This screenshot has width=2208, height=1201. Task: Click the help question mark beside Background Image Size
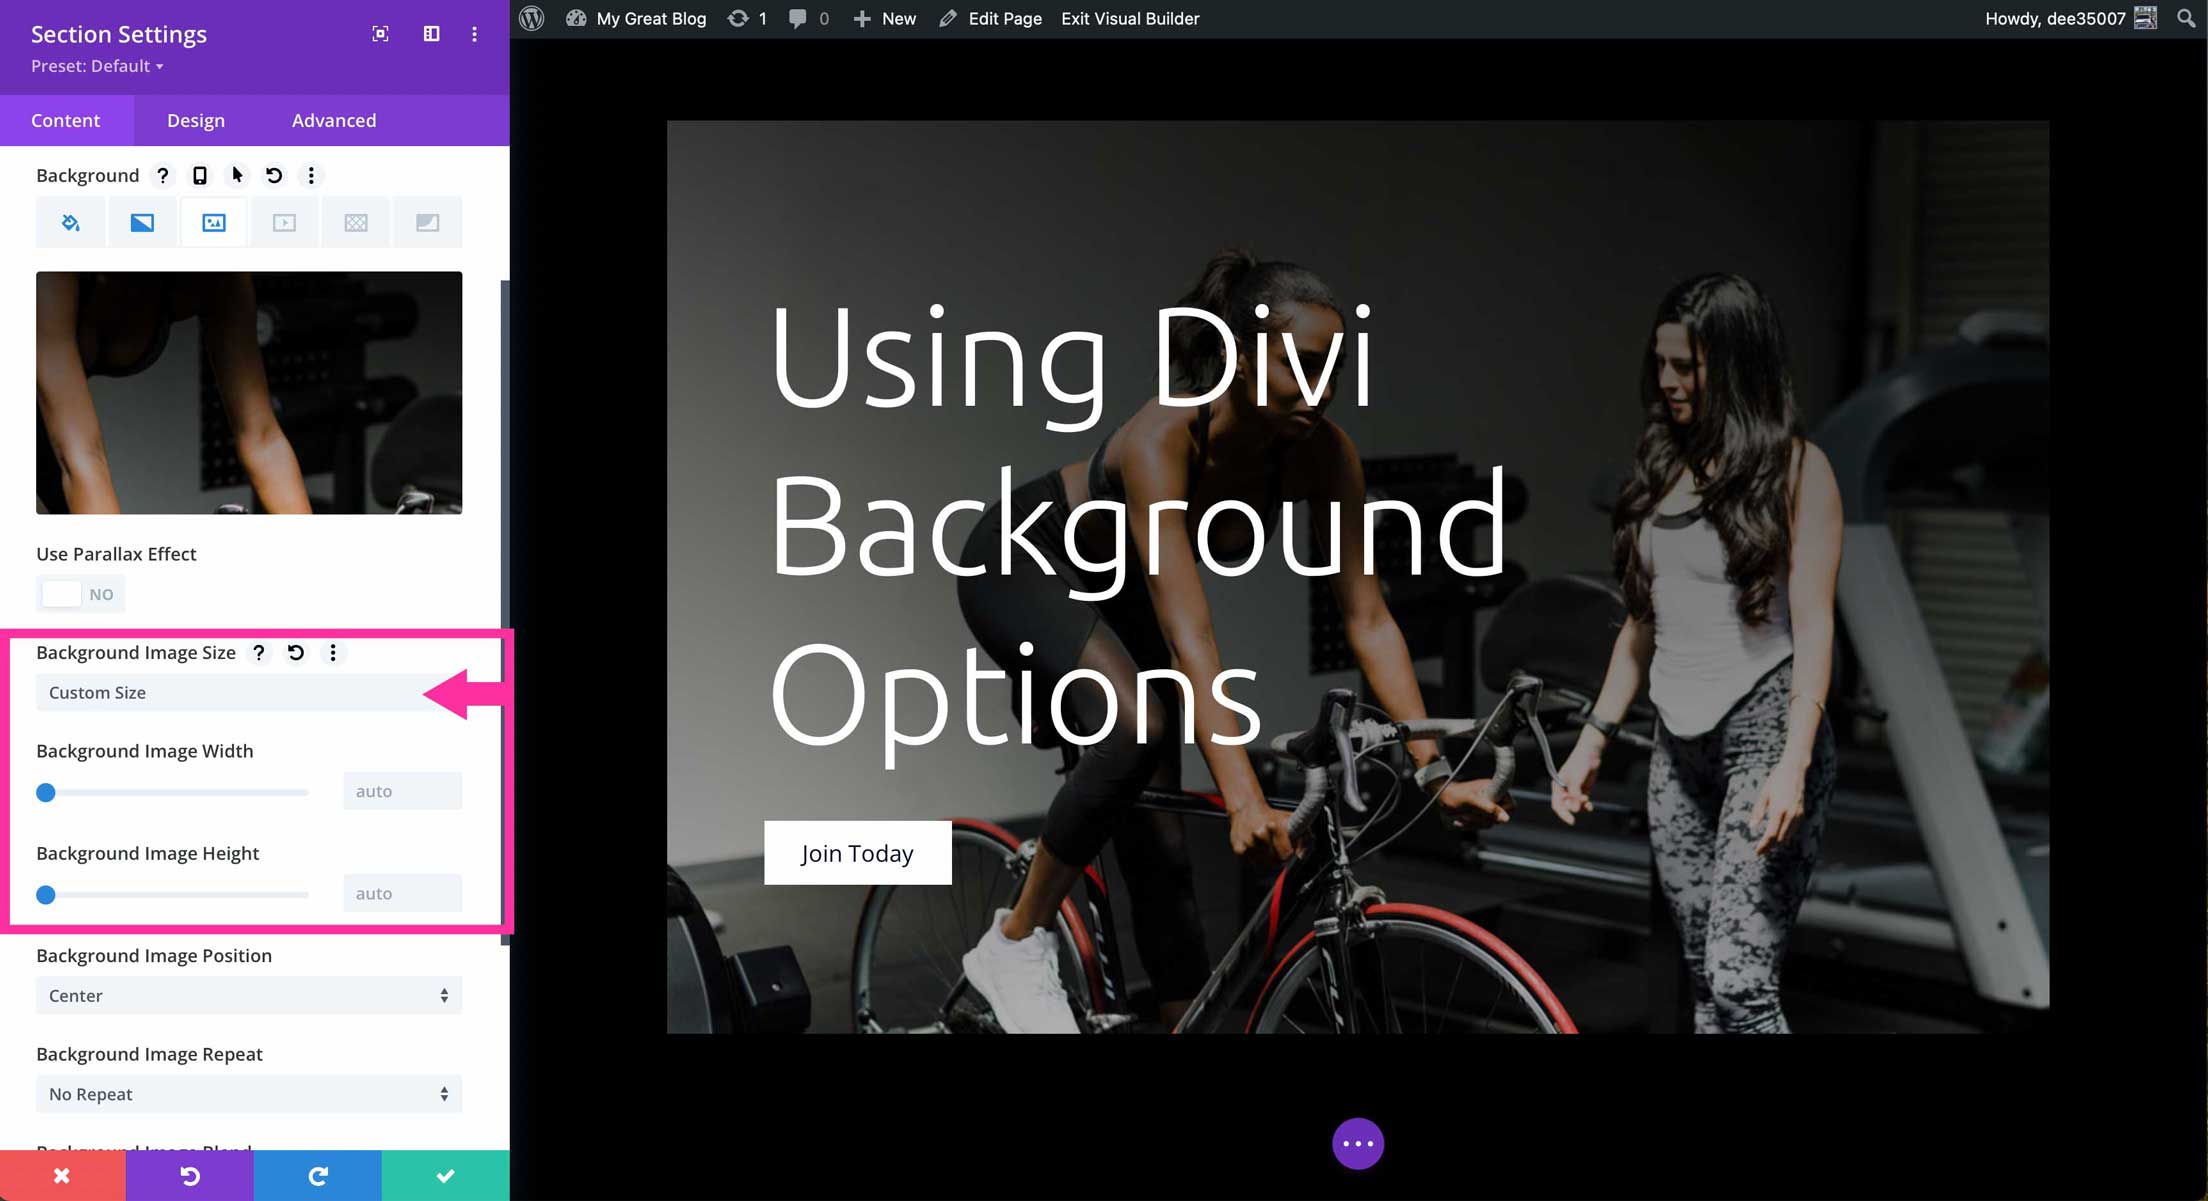click(x=259, y=653)
